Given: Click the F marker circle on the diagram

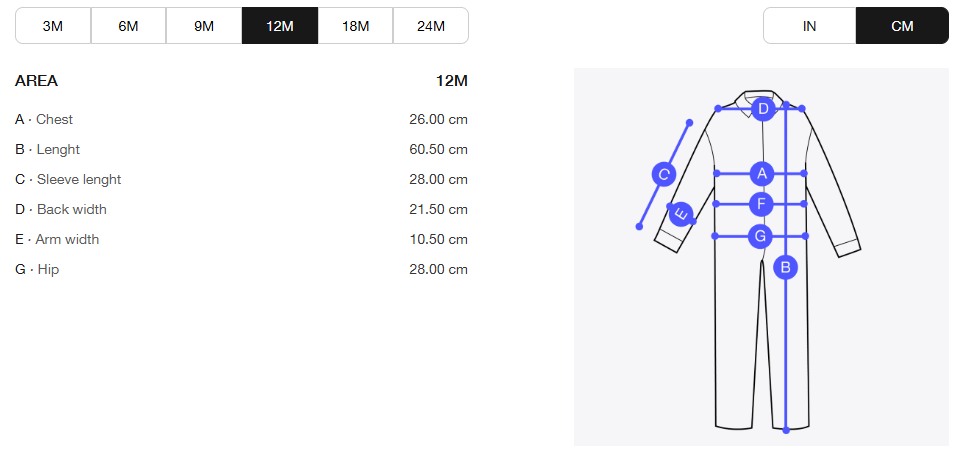Looking at the screenshot, I should click(x=761, y=204).
